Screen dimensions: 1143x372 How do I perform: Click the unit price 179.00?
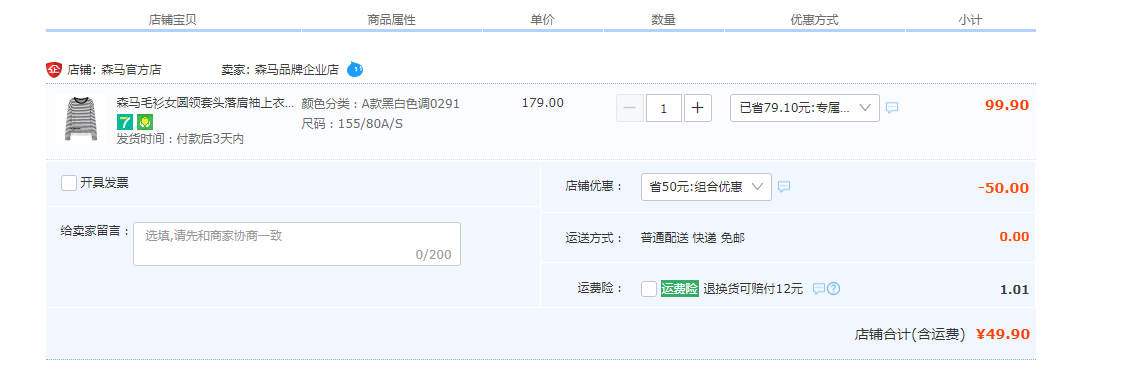542,103
